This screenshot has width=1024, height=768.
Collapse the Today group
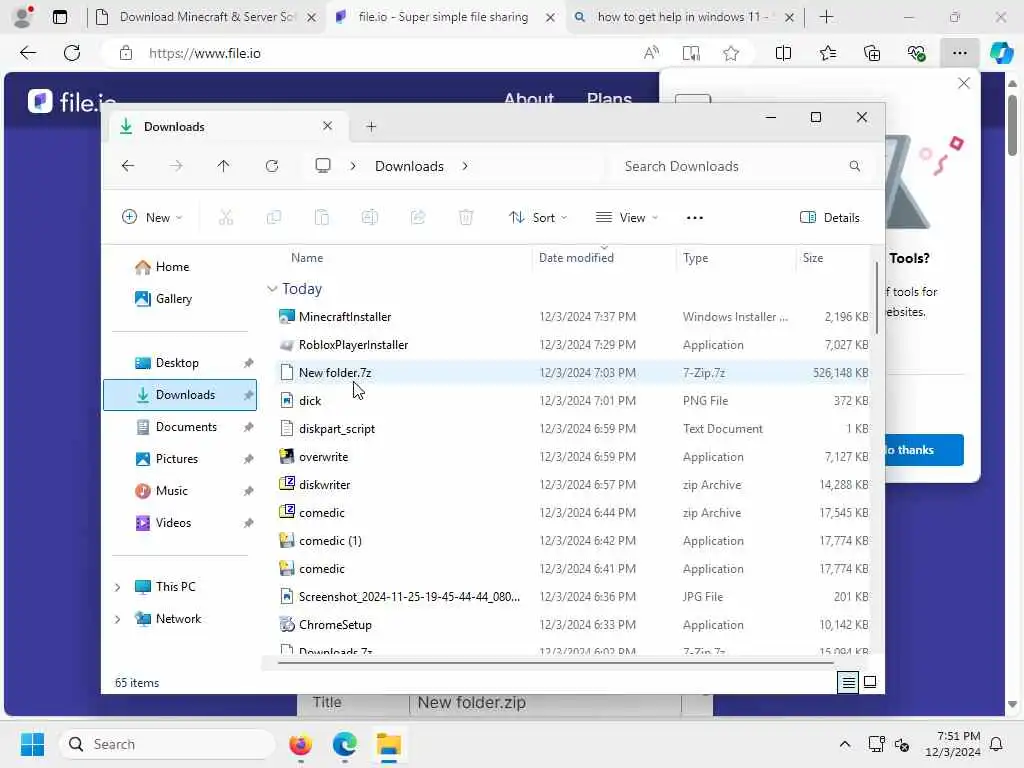(x=272, y=289)
